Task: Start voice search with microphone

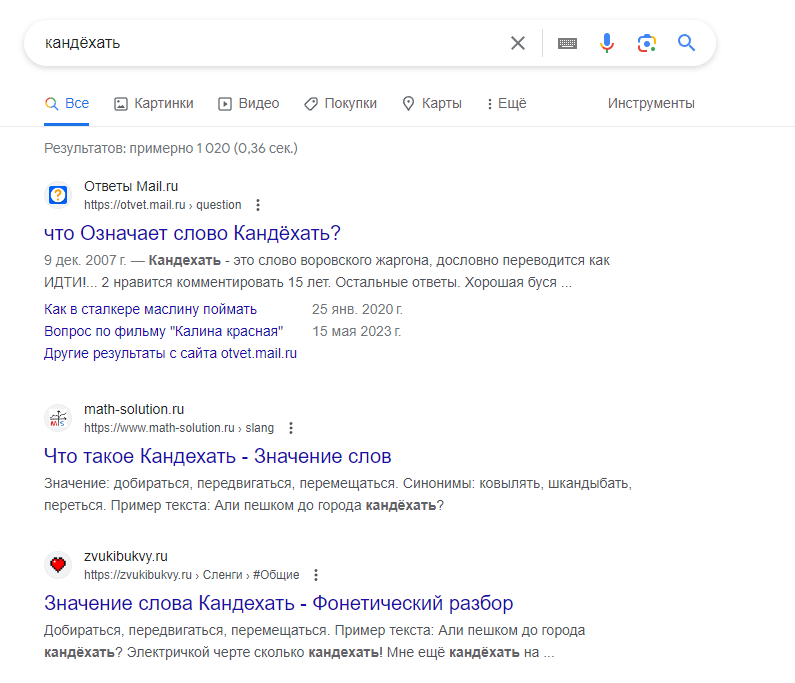Action: tap(607, 43)
